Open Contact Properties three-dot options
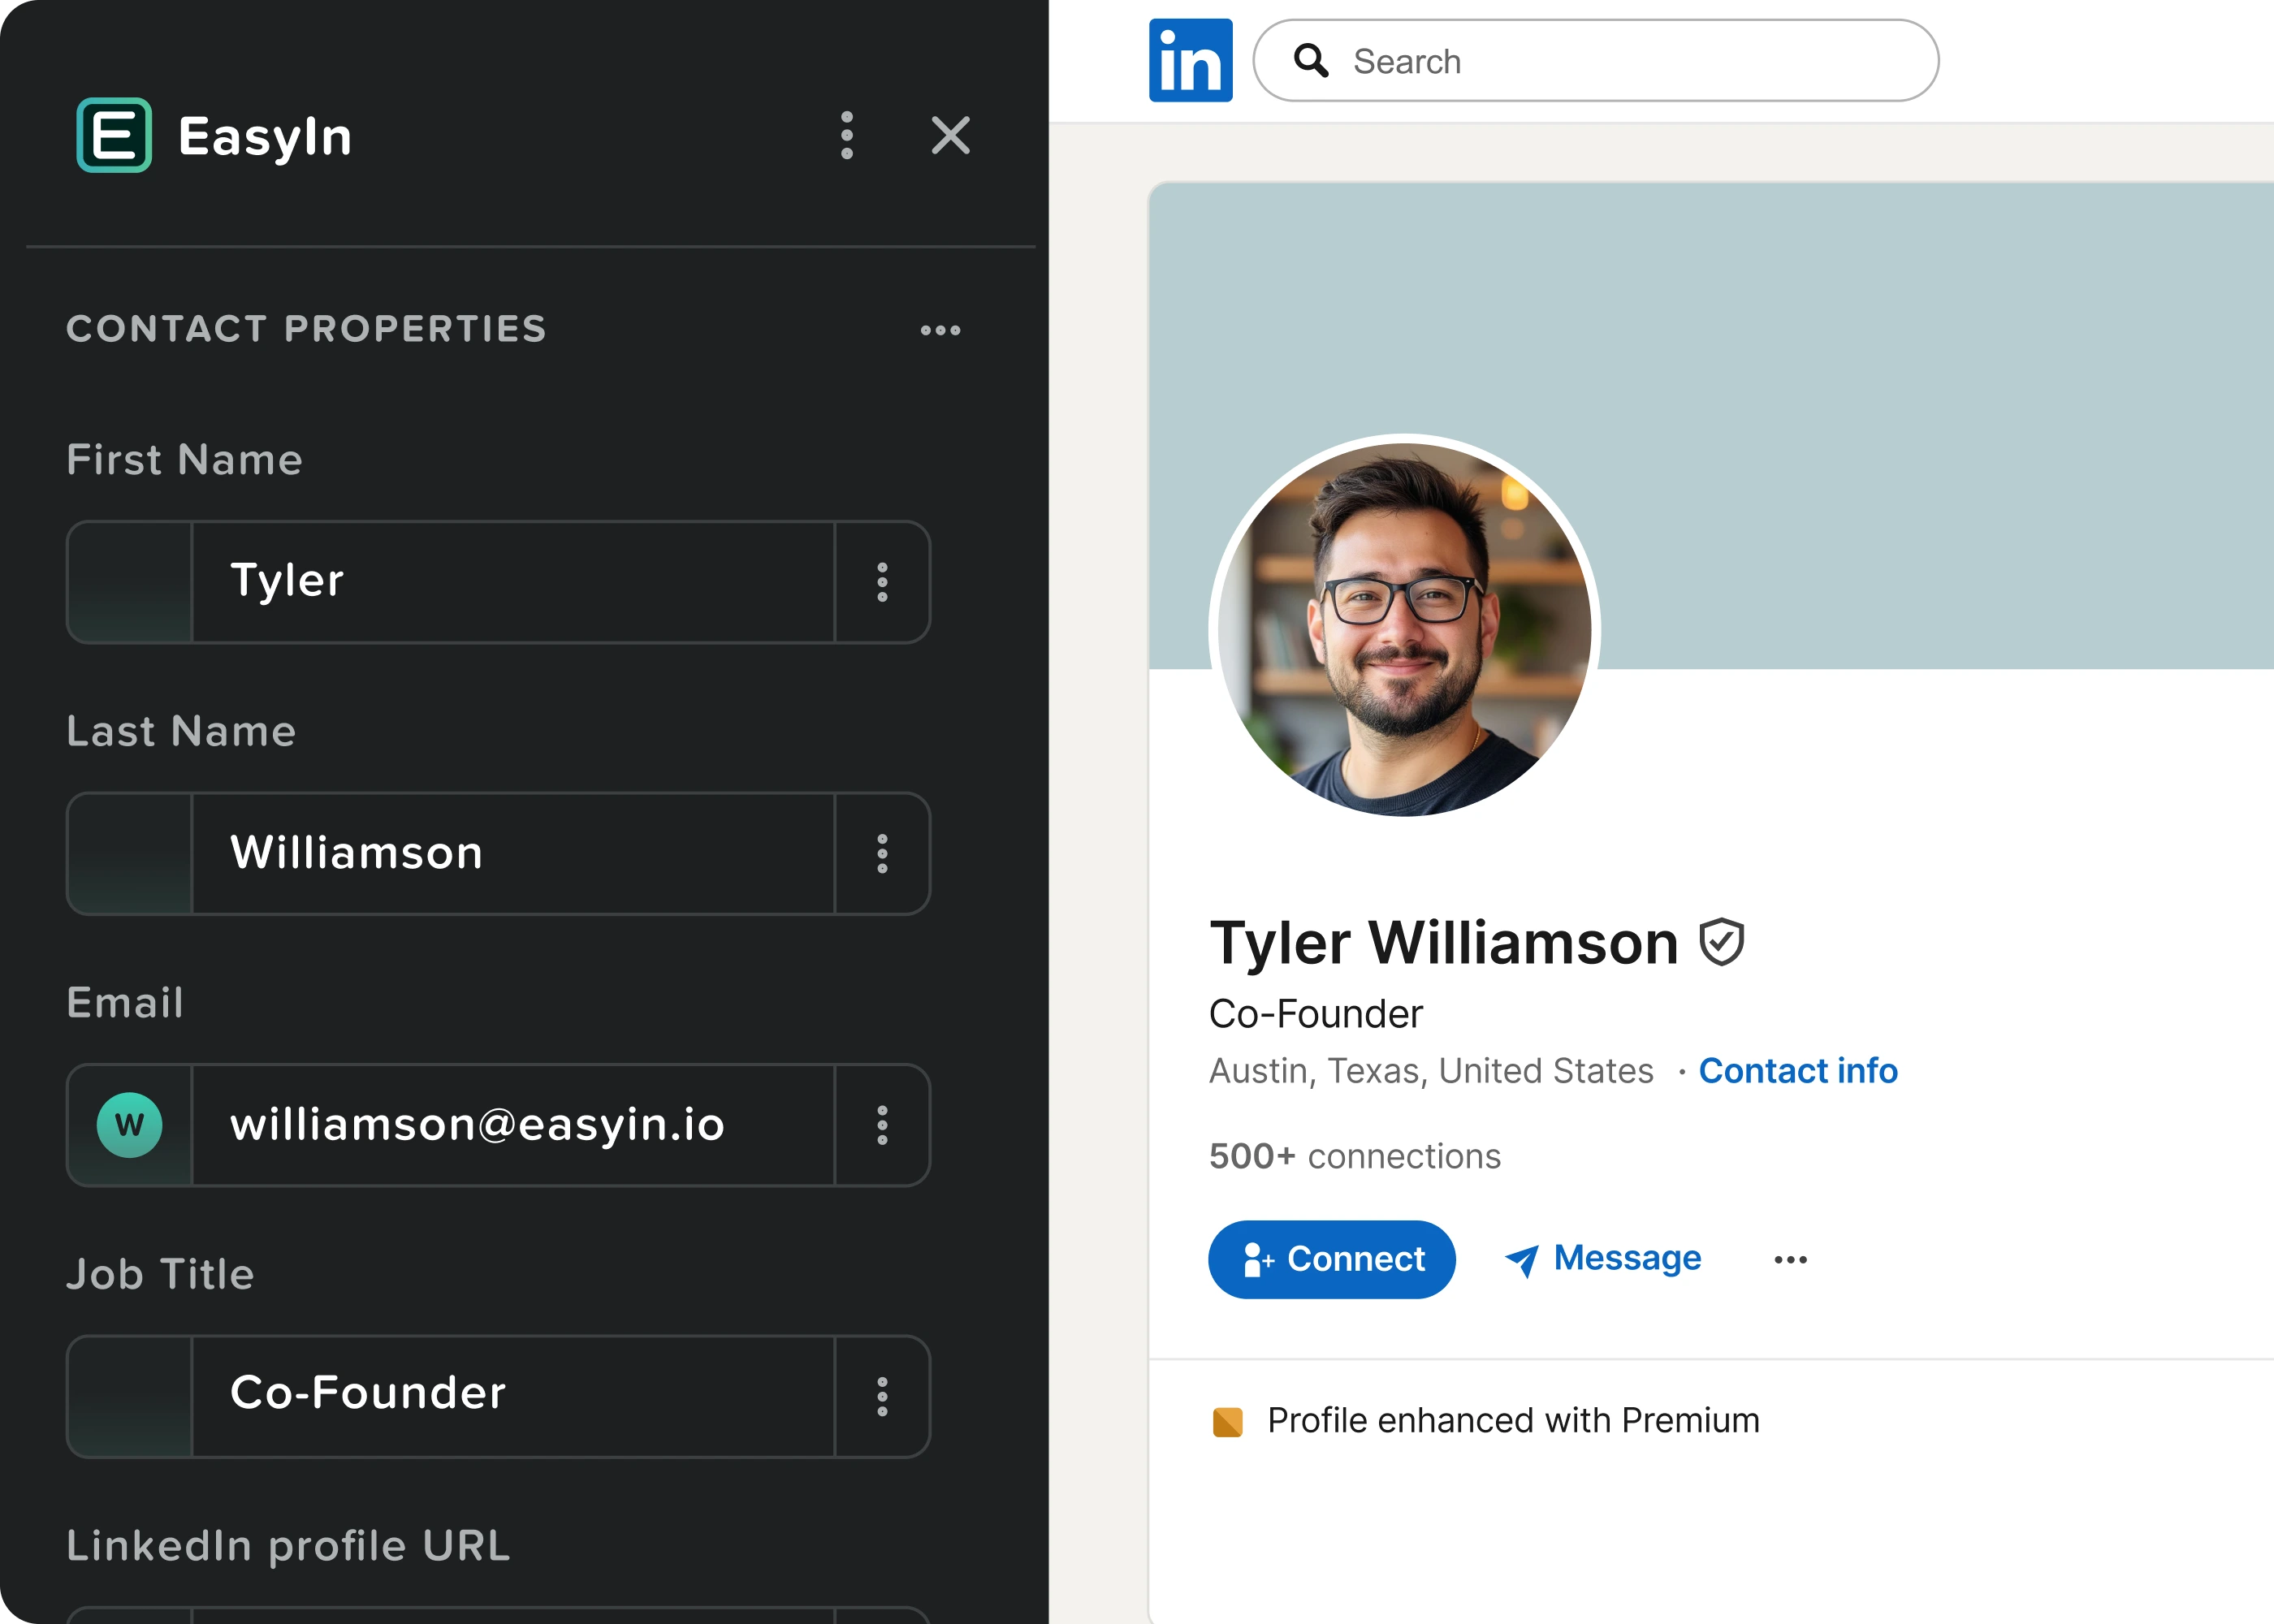Screen dimensions: 2274x1624 [940, 330]
